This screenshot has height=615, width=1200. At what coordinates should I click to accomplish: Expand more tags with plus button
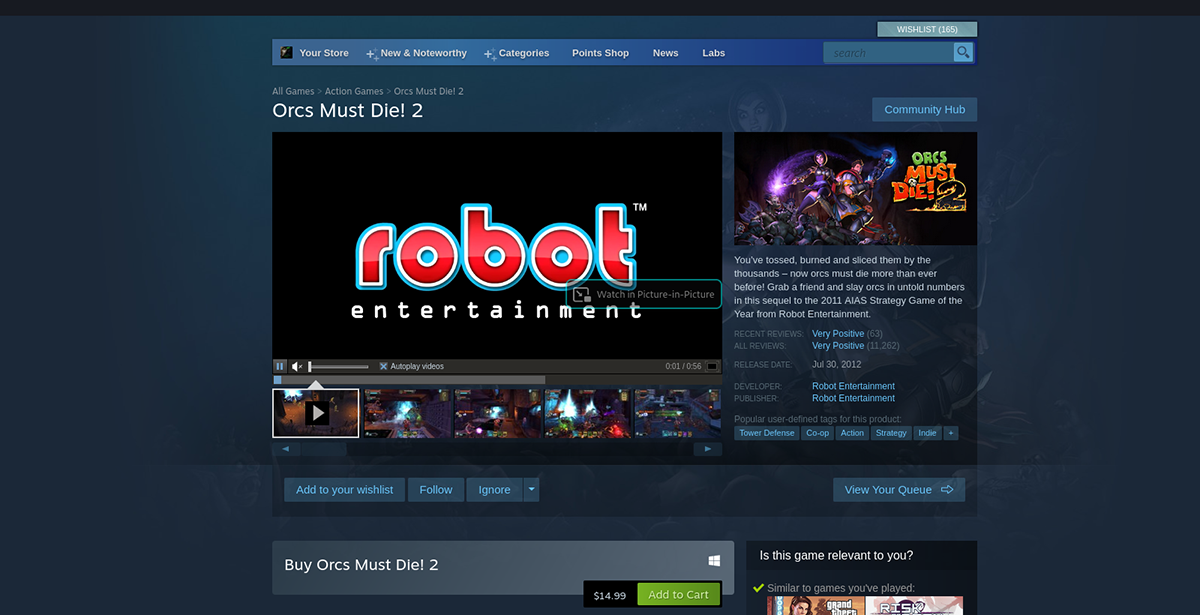(x=951, y=433)
